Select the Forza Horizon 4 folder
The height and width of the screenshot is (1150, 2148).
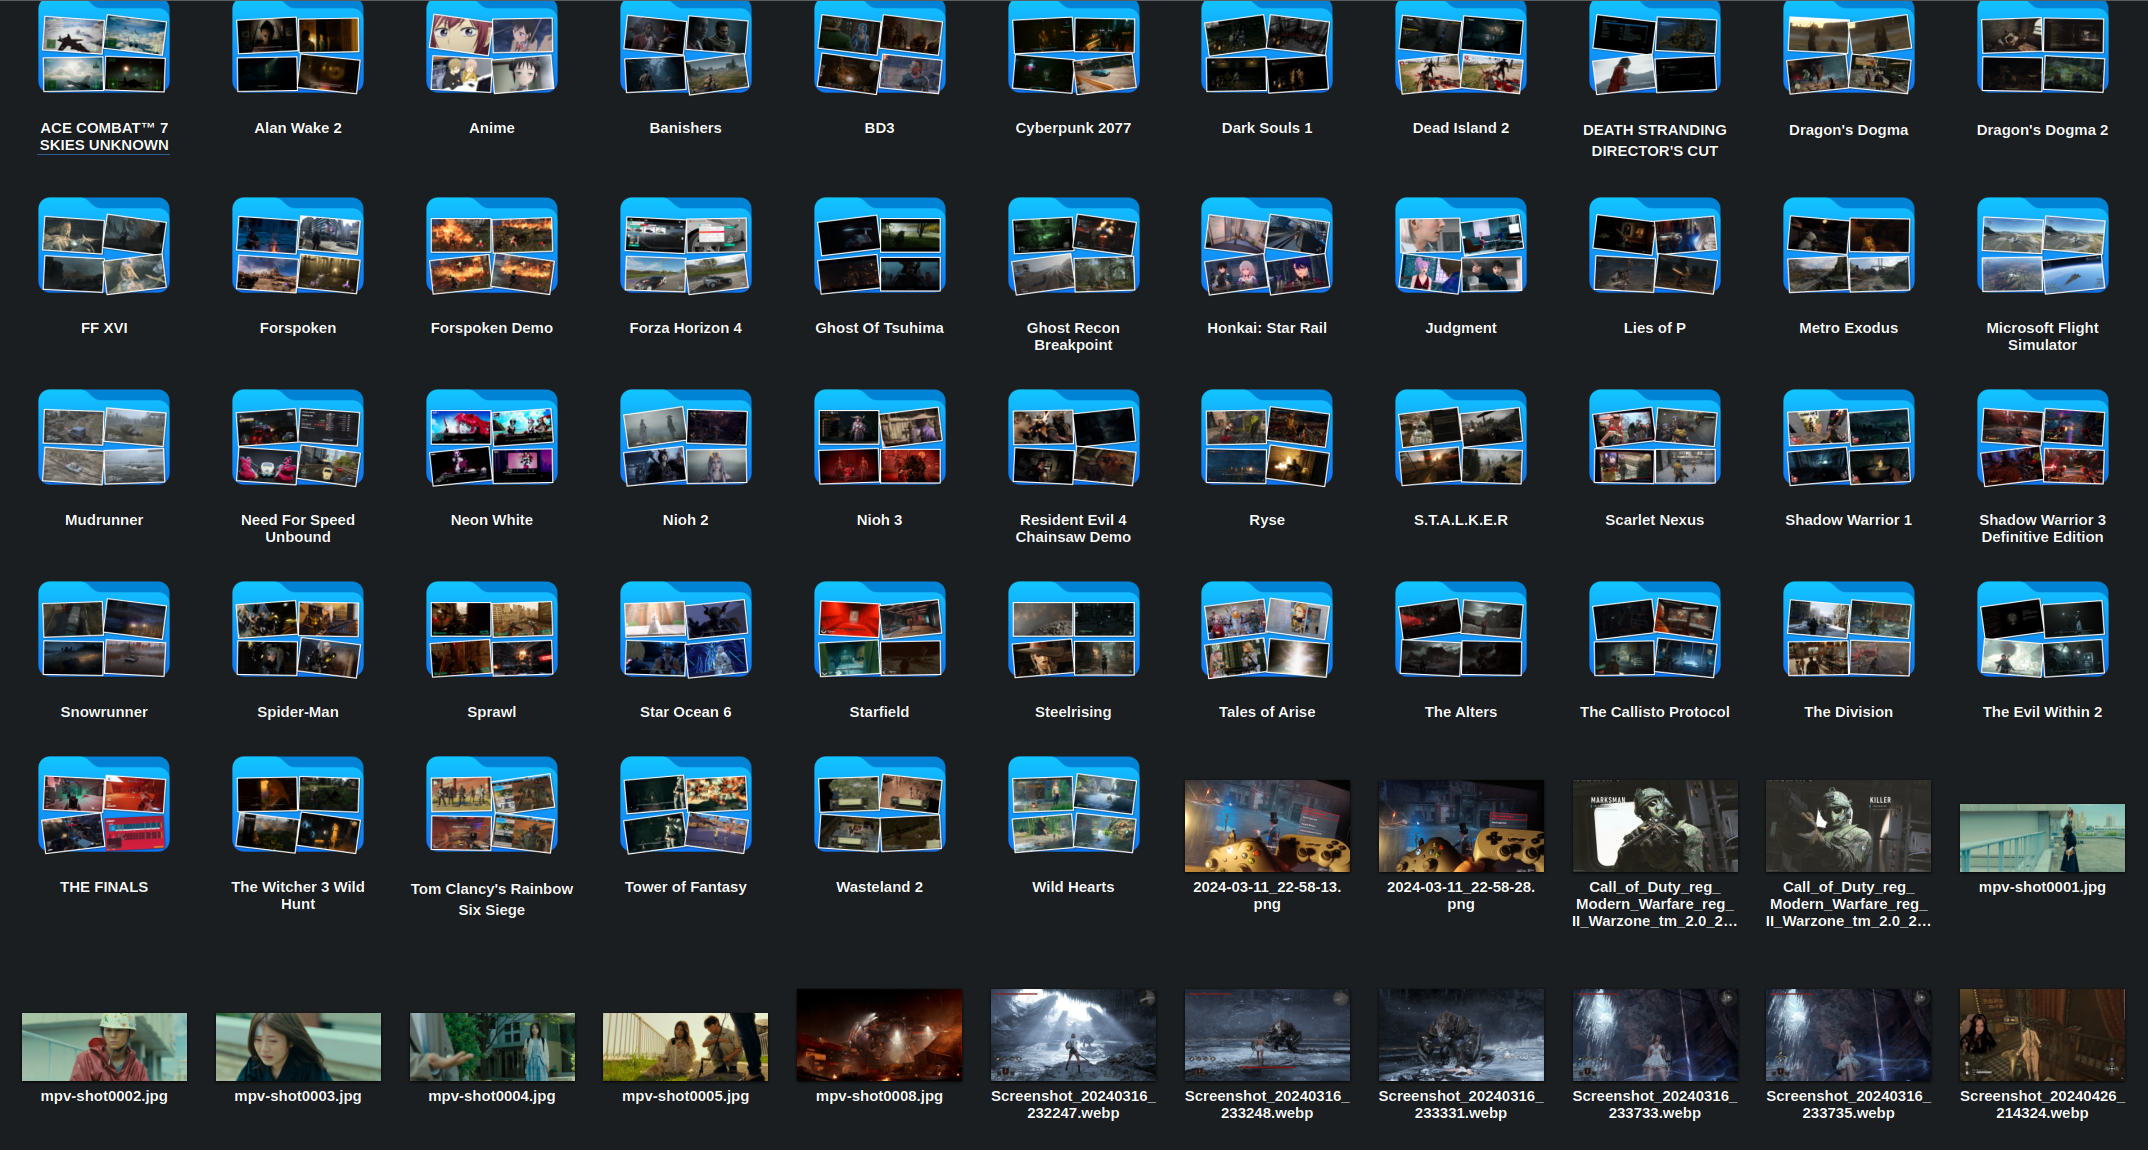click(686, 246)
